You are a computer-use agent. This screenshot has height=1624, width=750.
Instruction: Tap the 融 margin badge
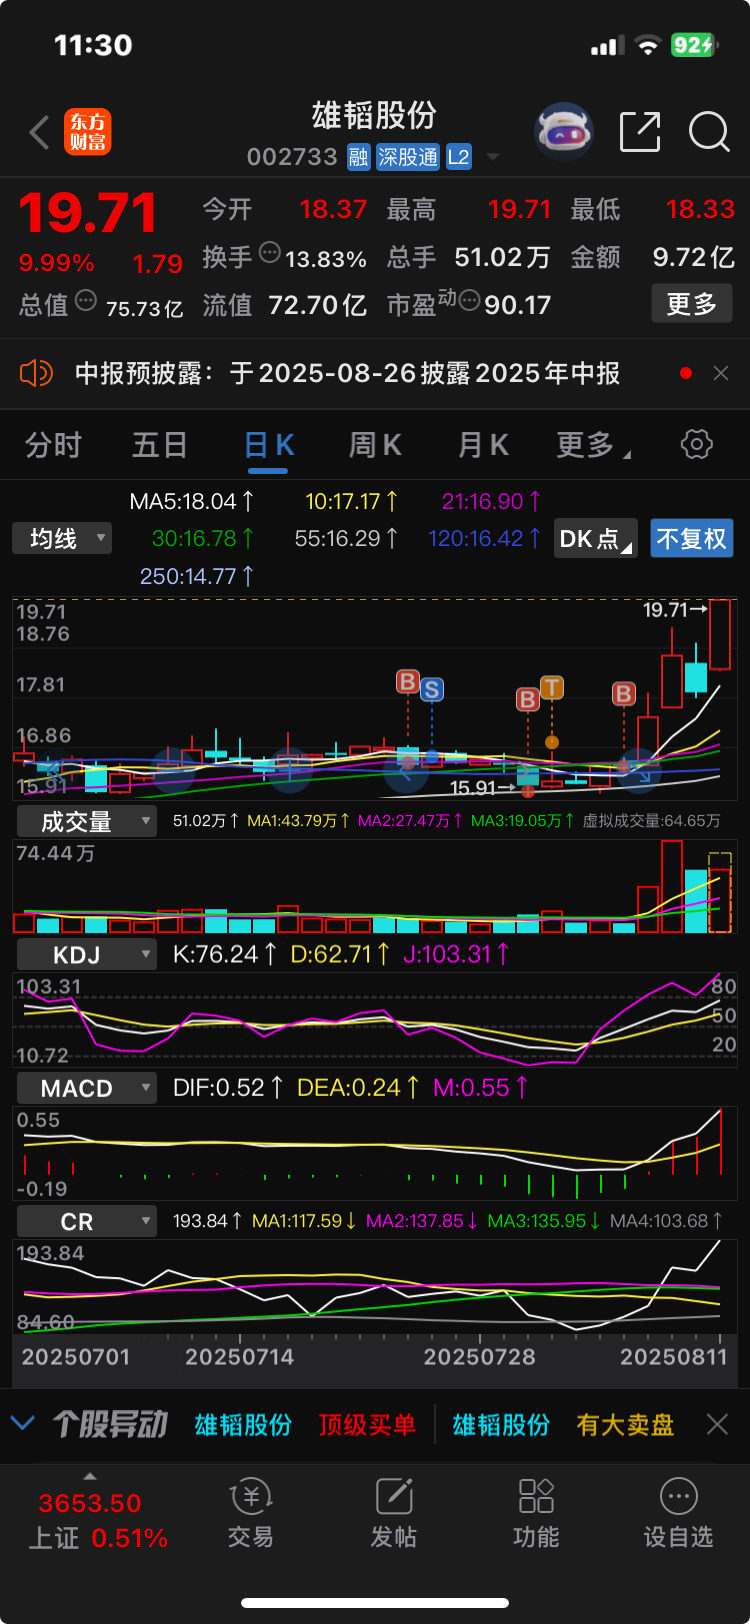tap(359, 157)
